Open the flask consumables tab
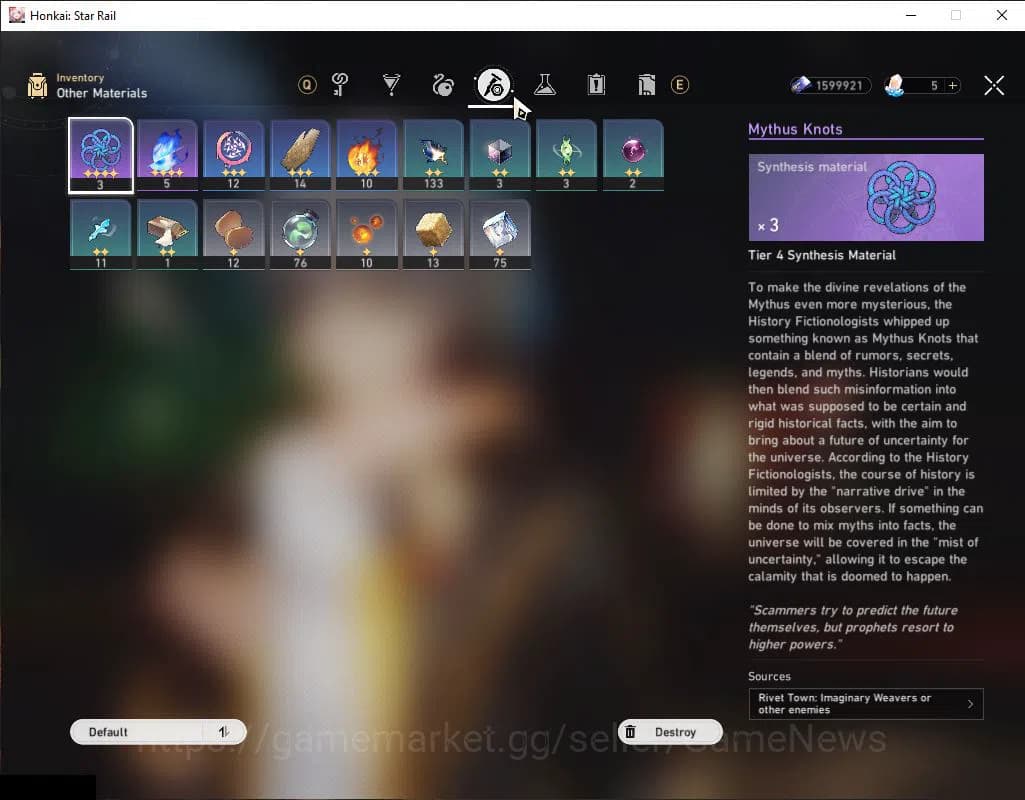The height and width of the screenshot is (800, 1025). pyautogui.click(x=545, y=84)
